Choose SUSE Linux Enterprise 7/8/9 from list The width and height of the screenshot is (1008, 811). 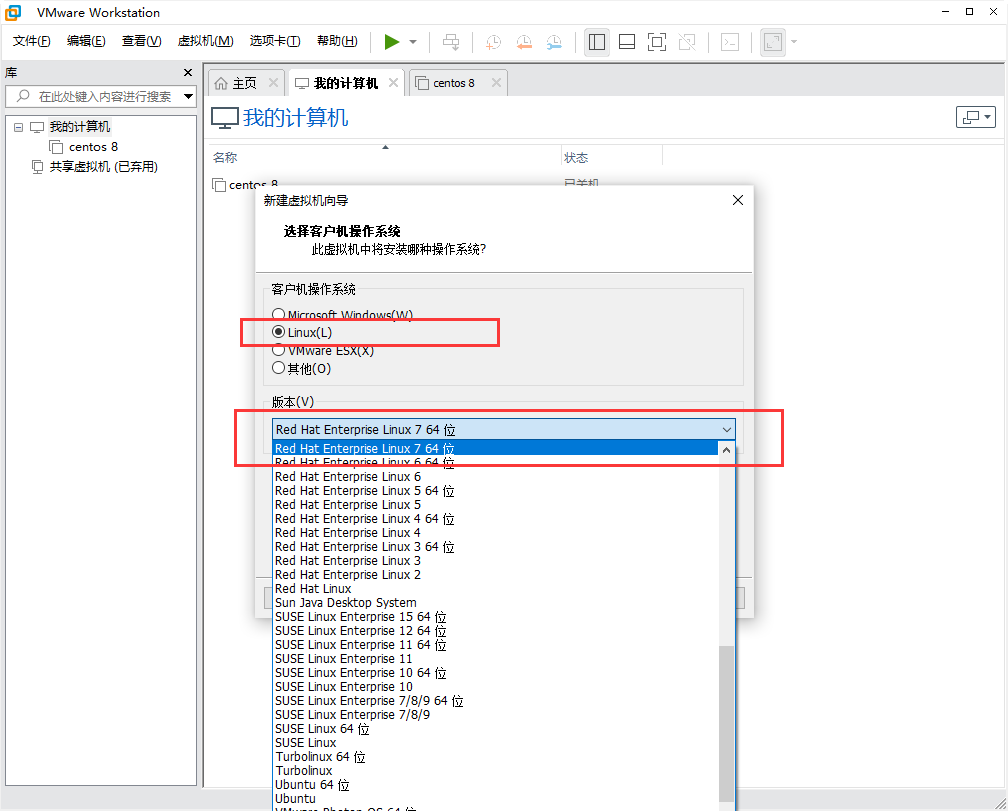tap(495, 715)
